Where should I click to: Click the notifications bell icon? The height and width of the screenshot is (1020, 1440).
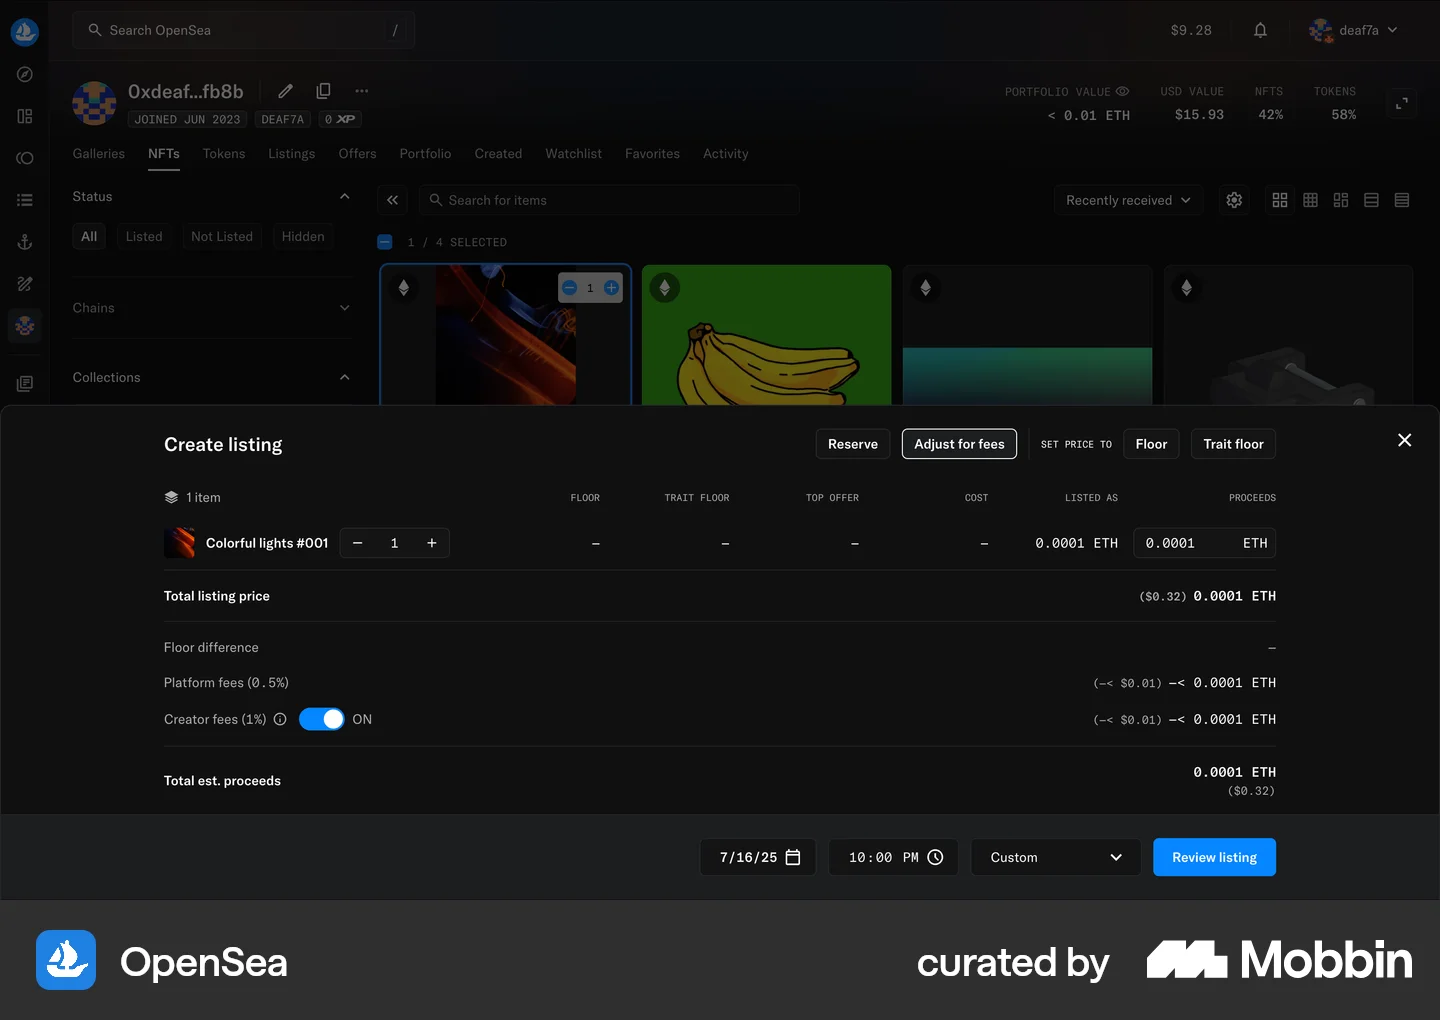(x=1260, y=30)
